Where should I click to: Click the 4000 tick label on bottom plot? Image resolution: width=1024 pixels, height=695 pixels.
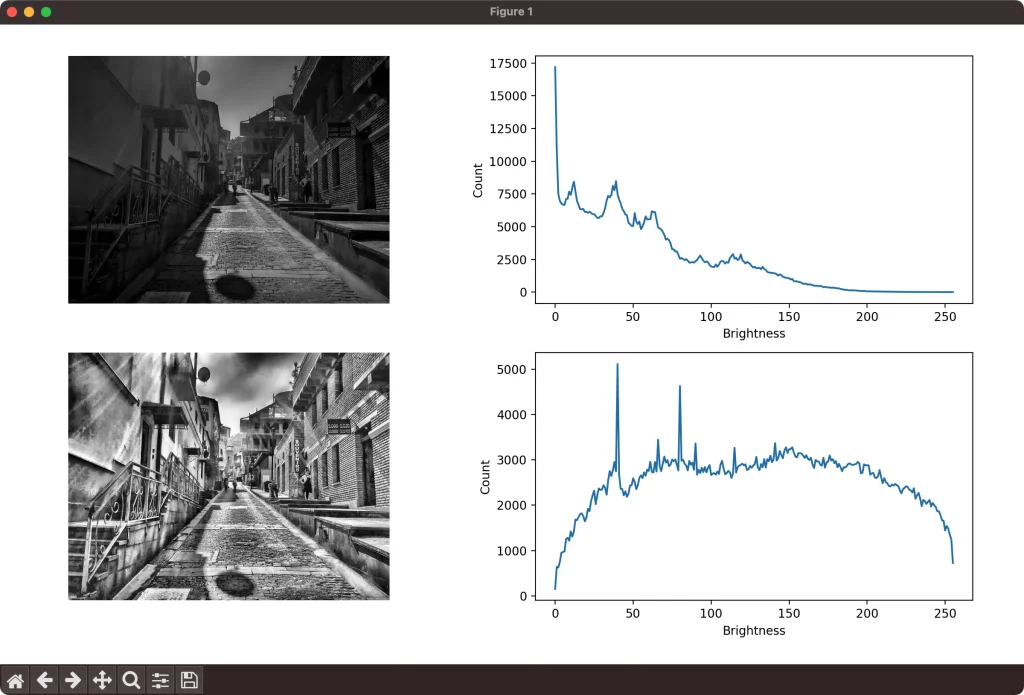[511, 414]
